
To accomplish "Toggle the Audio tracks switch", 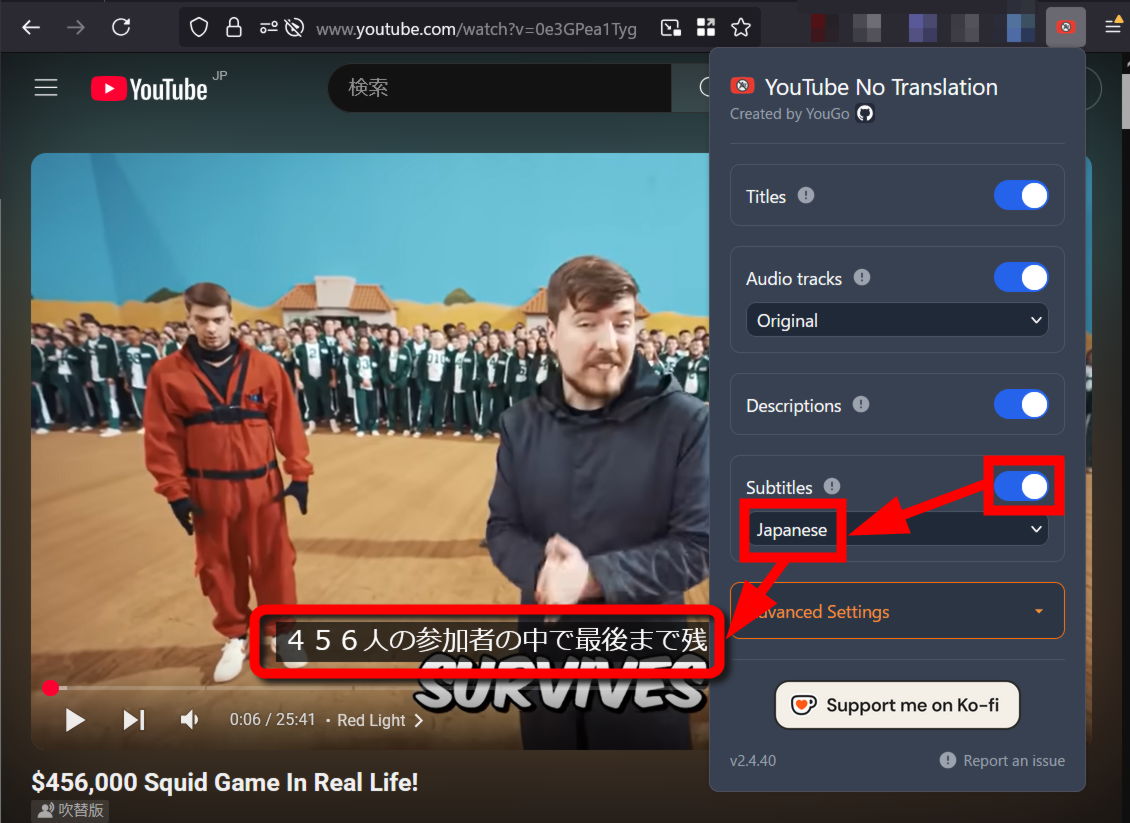I will coord(1021,277).
